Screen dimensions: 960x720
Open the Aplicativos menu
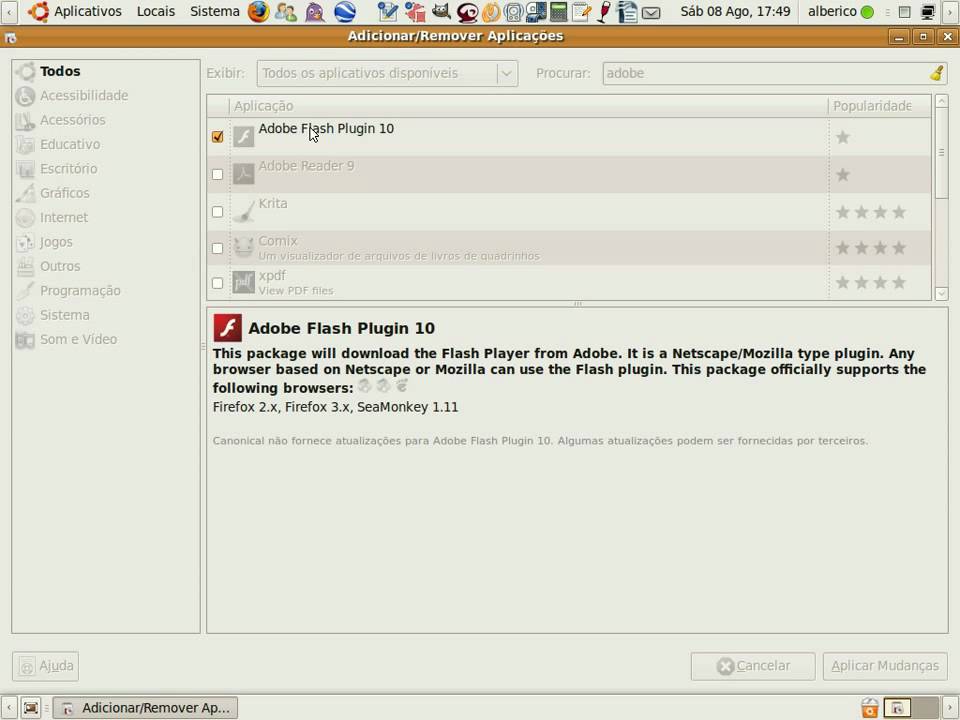[88, 12]
